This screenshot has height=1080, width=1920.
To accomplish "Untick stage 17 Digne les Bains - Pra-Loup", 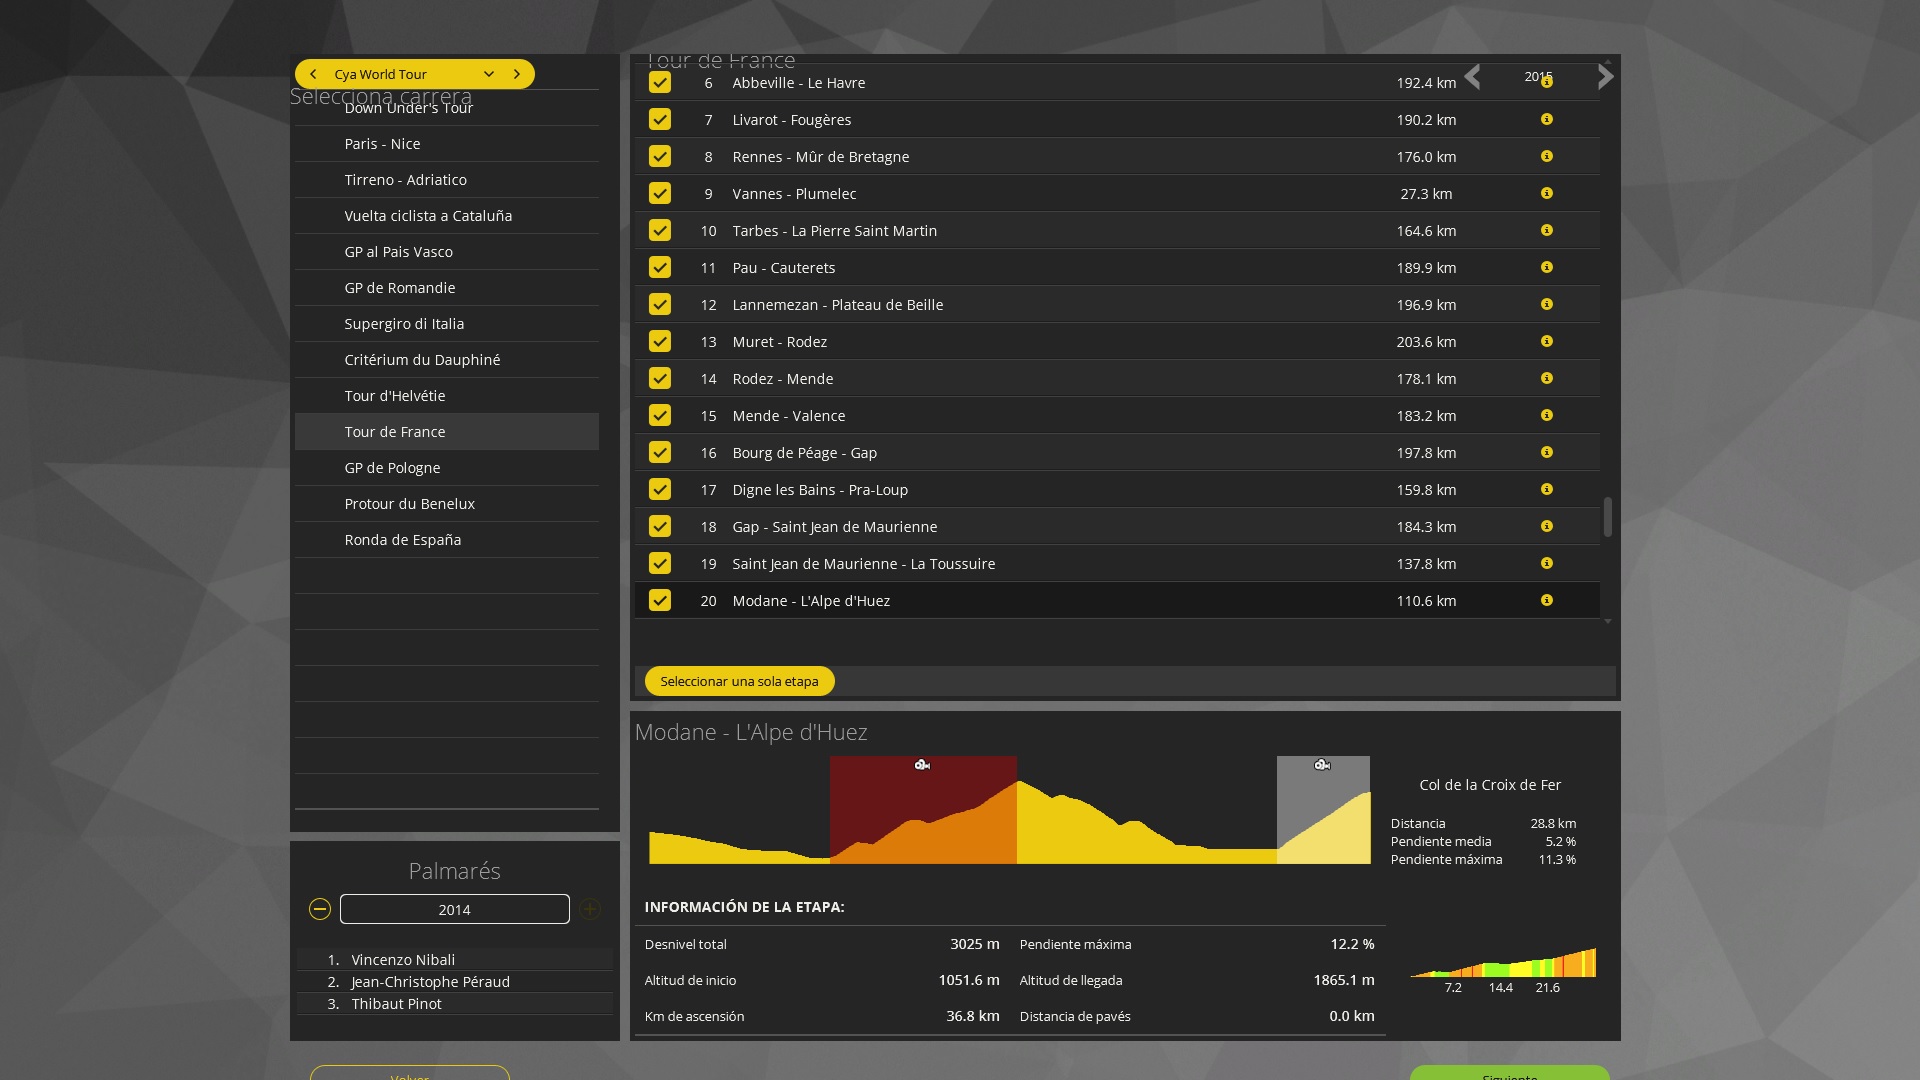I will pos(660,489).
